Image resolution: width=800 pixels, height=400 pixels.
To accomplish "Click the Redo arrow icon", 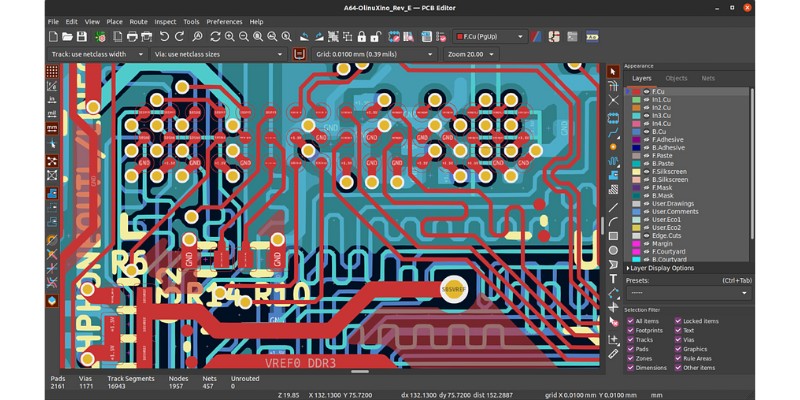I will tap(179, 37).
